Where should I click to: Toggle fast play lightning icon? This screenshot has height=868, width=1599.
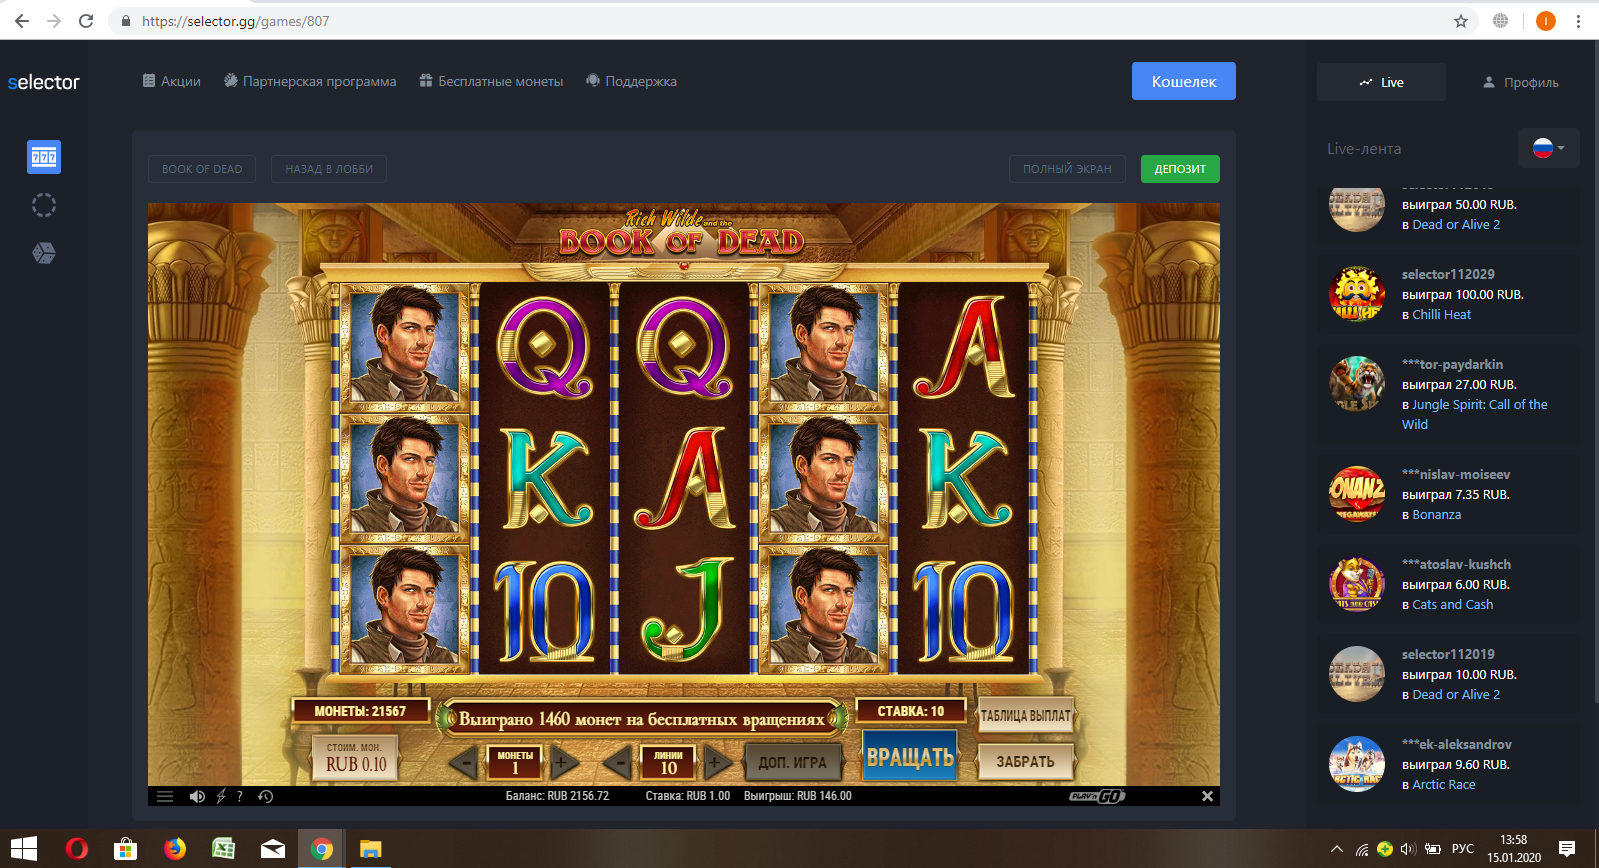tap(221, 796)
